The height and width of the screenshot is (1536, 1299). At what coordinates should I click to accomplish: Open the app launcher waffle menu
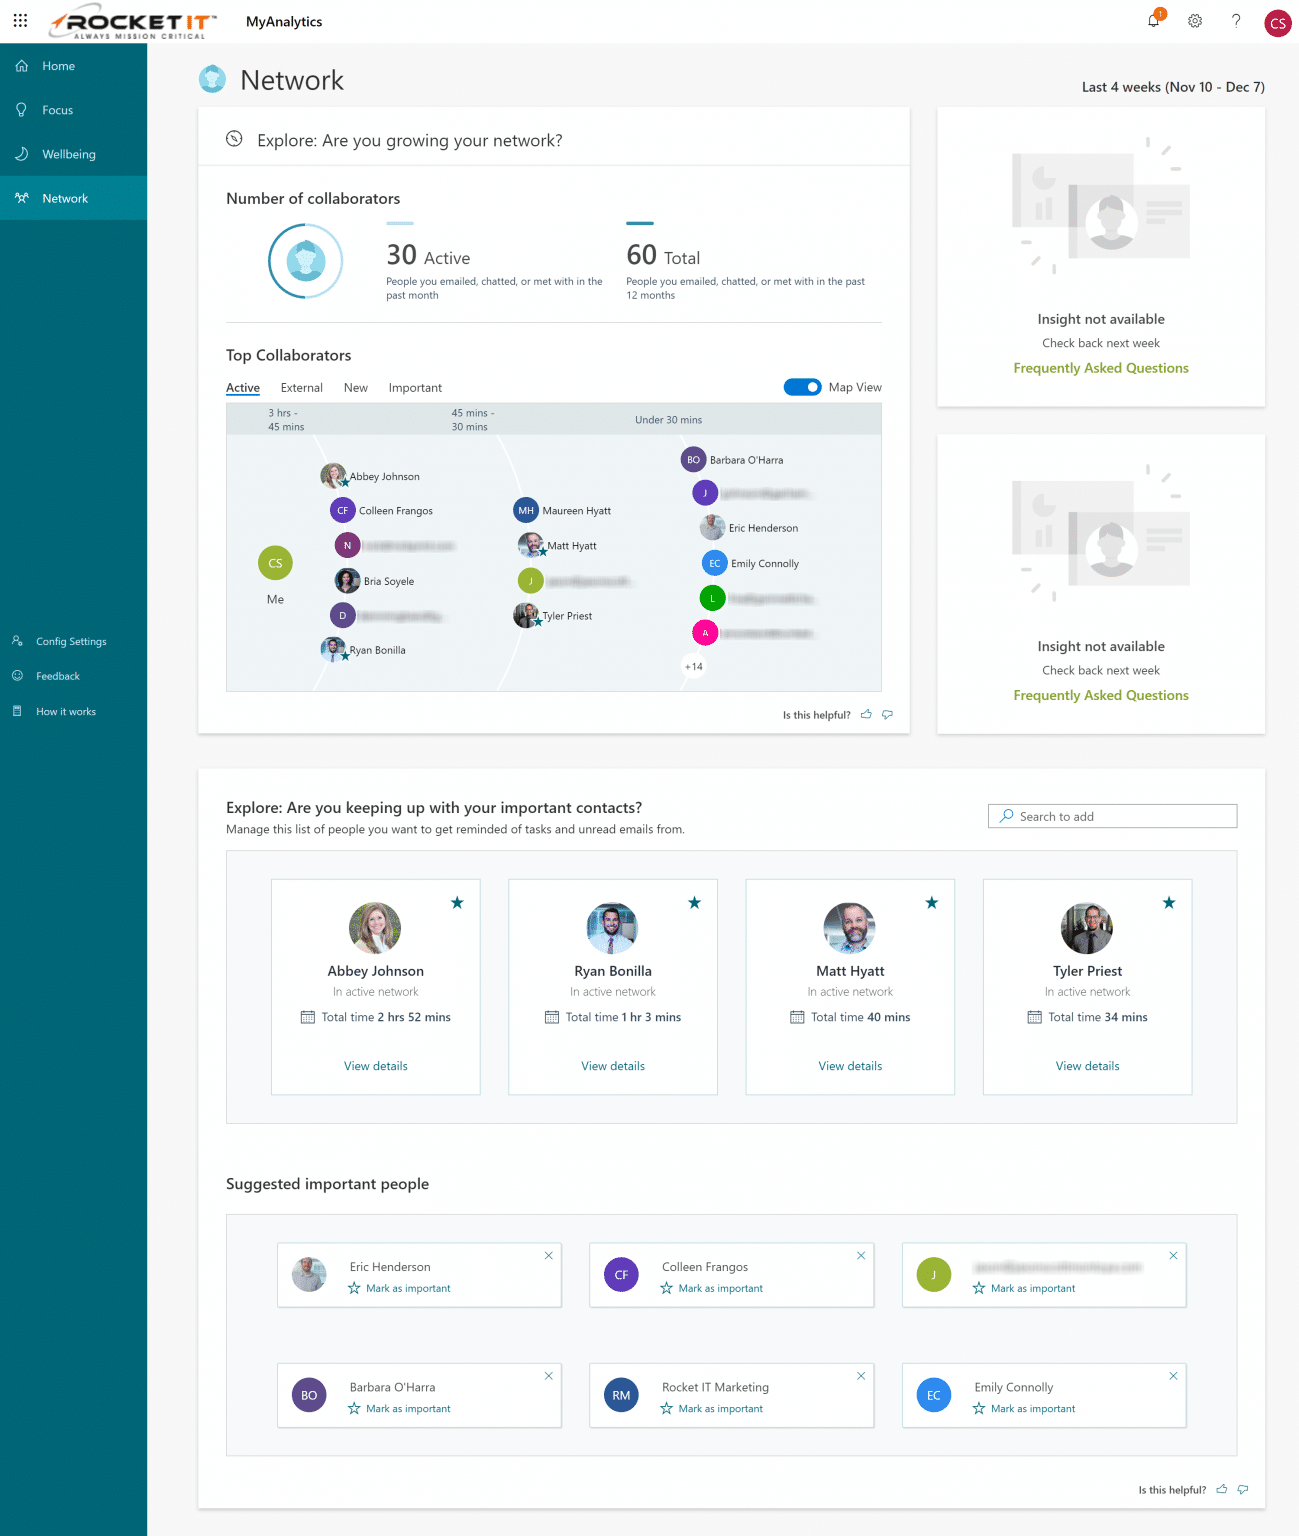(x=20, y=21)
